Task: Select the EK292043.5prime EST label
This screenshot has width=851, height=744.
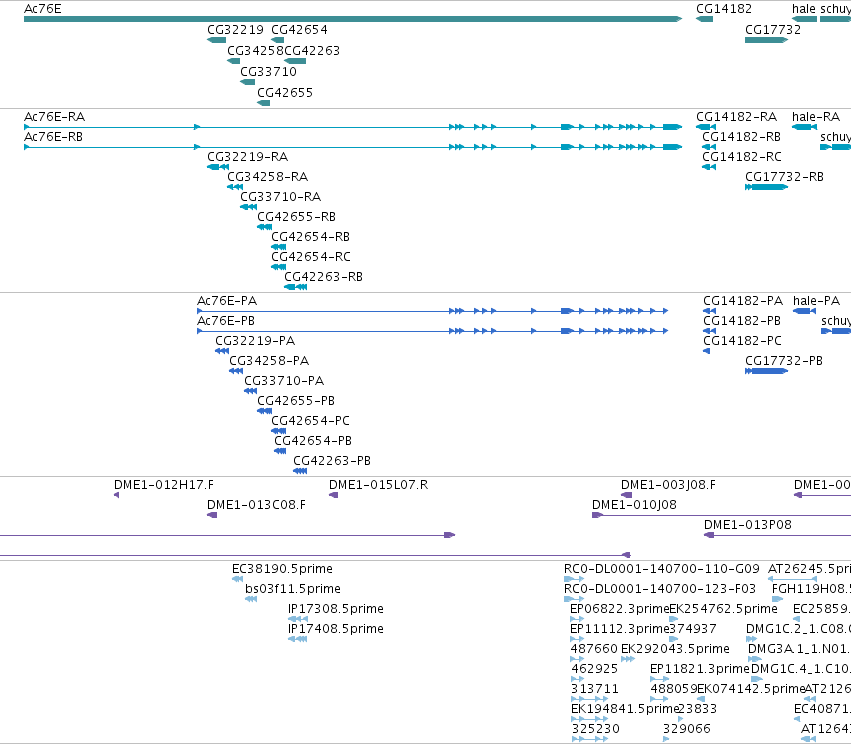Action: coord(675,649)
